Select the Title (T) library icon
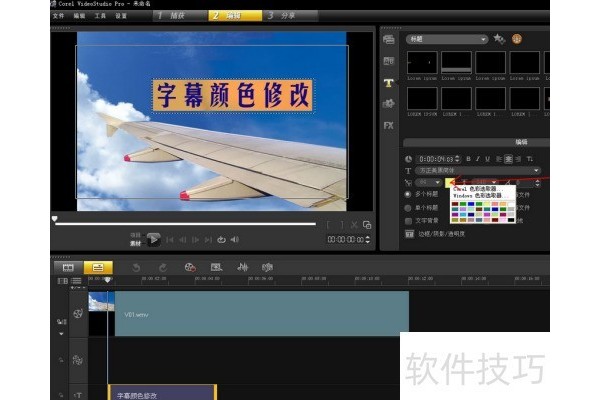 (389, 83)
